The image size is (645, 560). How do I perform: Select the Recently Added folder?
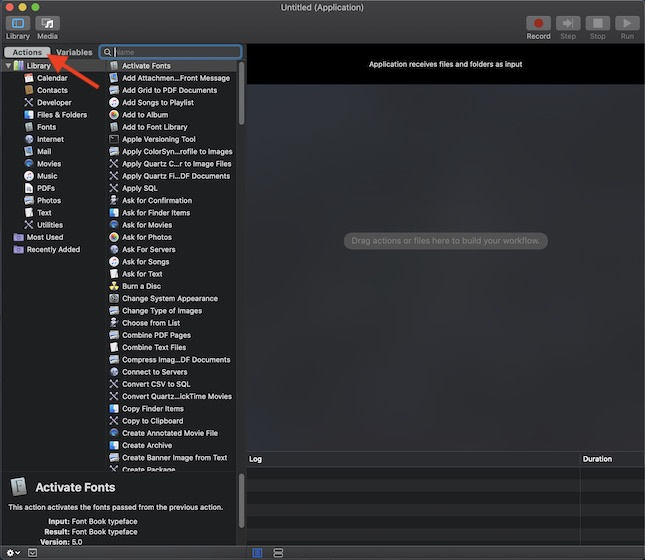coord(53,249)
